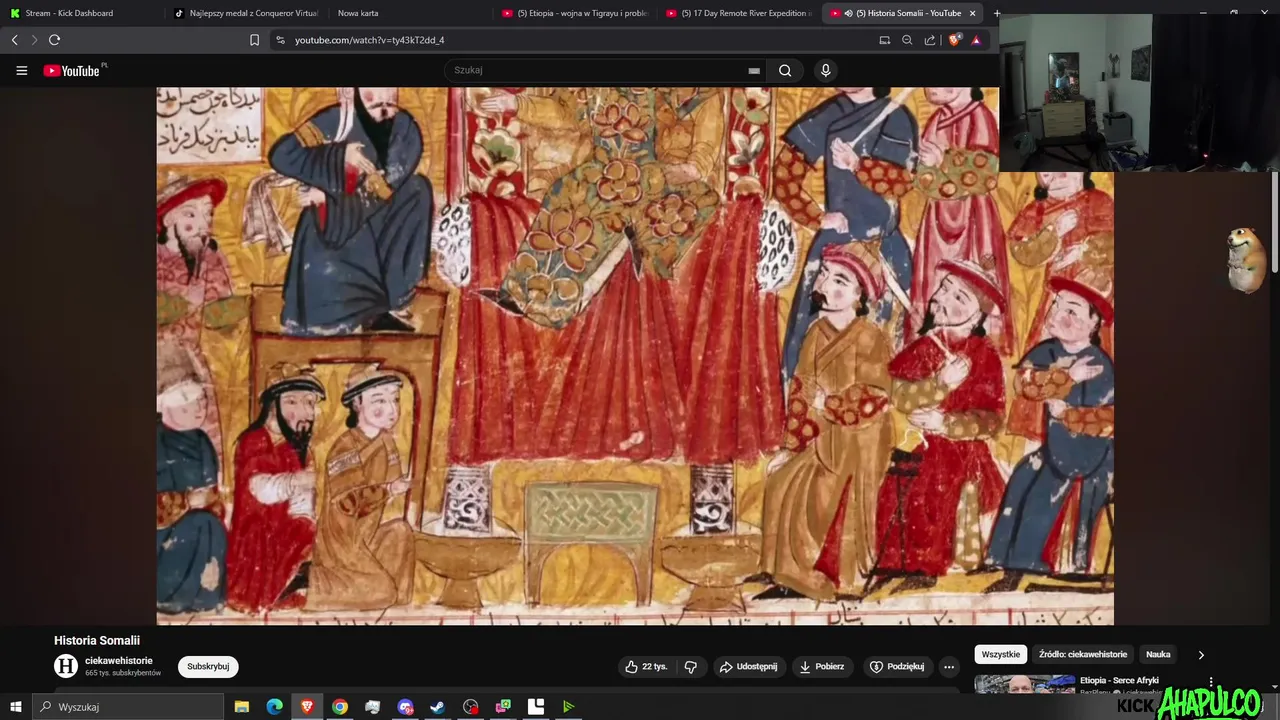Open ciekawehistorie channel link

click(x=119, y=660)
